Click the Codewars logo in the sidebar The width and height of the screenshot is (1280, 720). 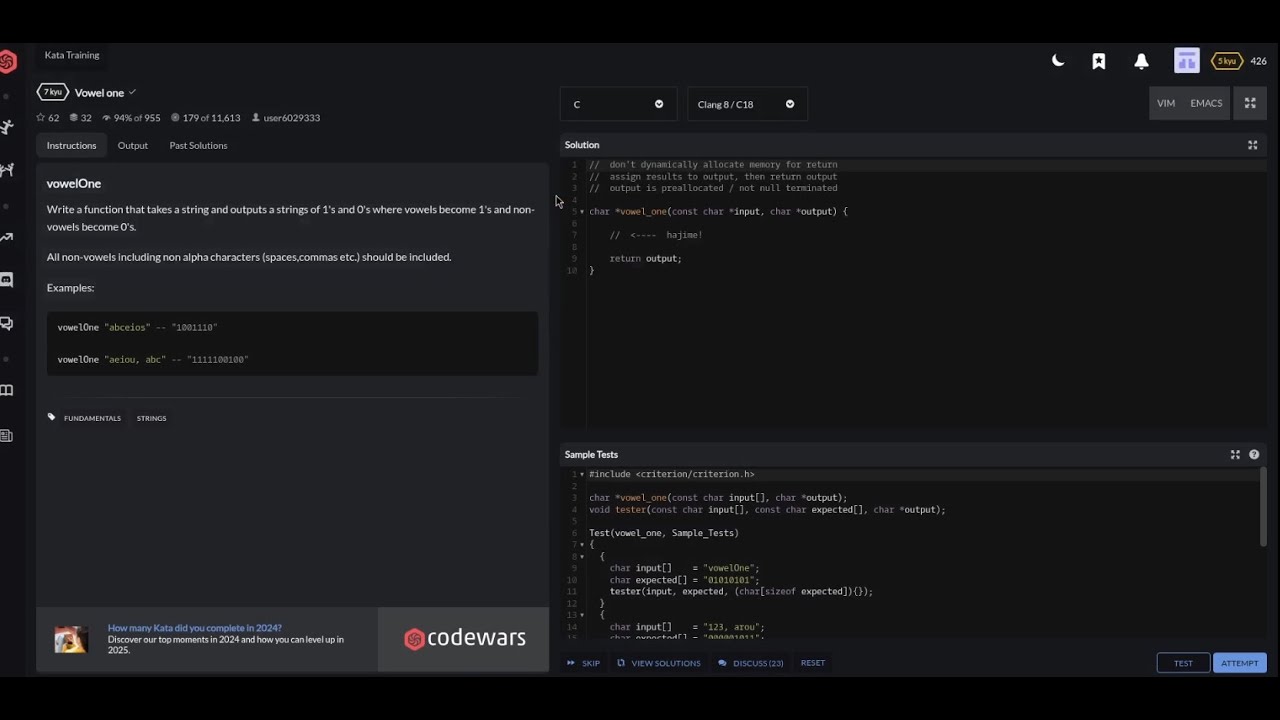(x=7, y=62)
